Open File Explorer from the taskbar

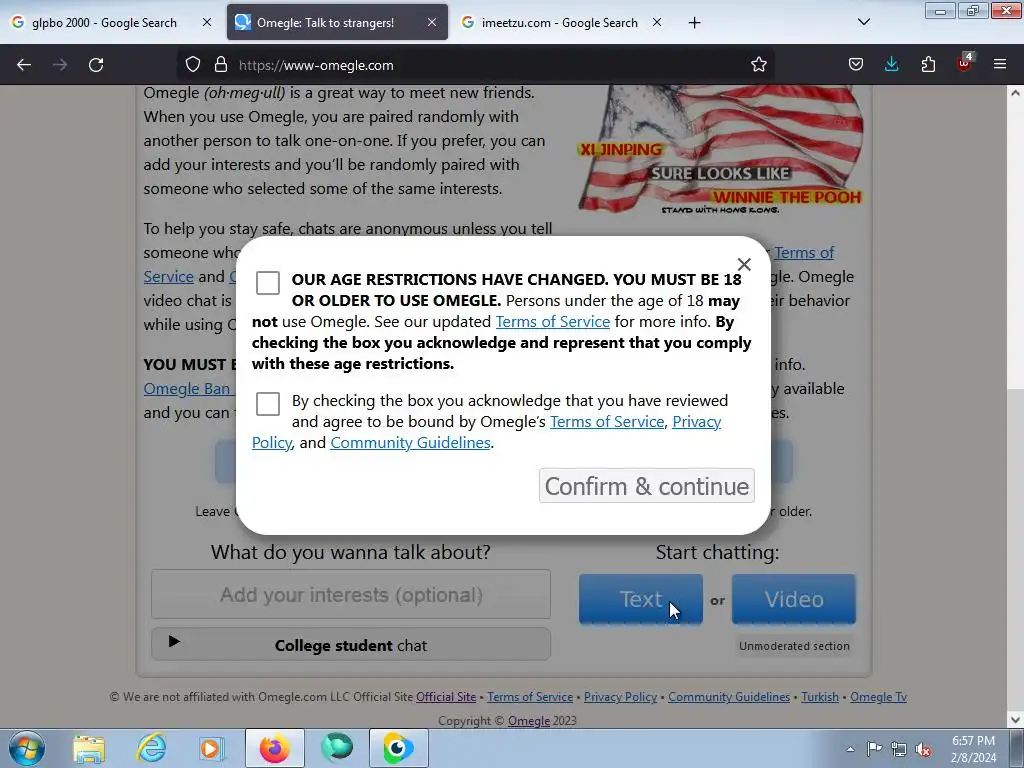click(89, 748)
